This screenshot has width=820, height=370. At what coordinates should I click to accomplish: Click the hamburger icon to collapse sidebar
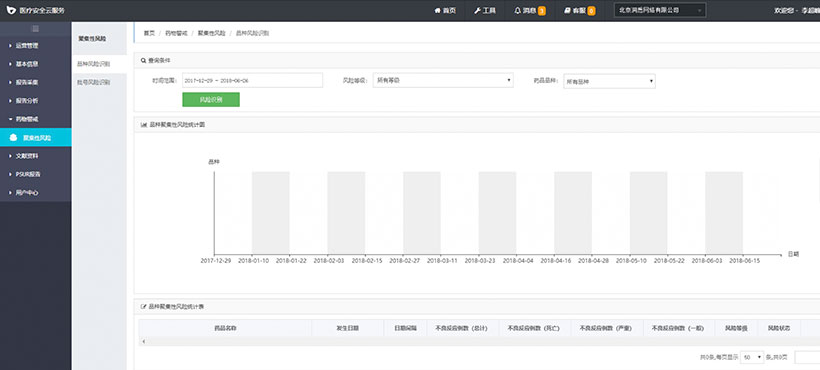tap(35, 29)
